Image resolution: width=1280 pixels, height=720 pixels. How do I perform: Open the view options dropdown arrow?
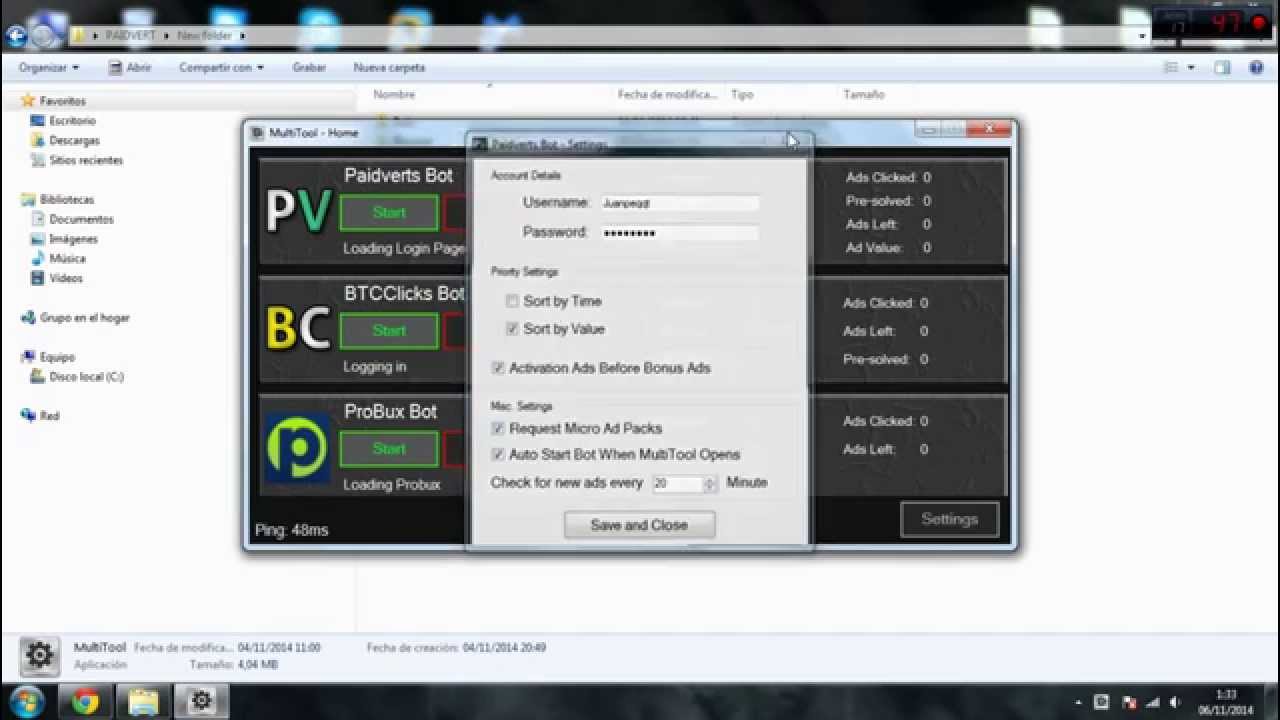click(1190, 68)
